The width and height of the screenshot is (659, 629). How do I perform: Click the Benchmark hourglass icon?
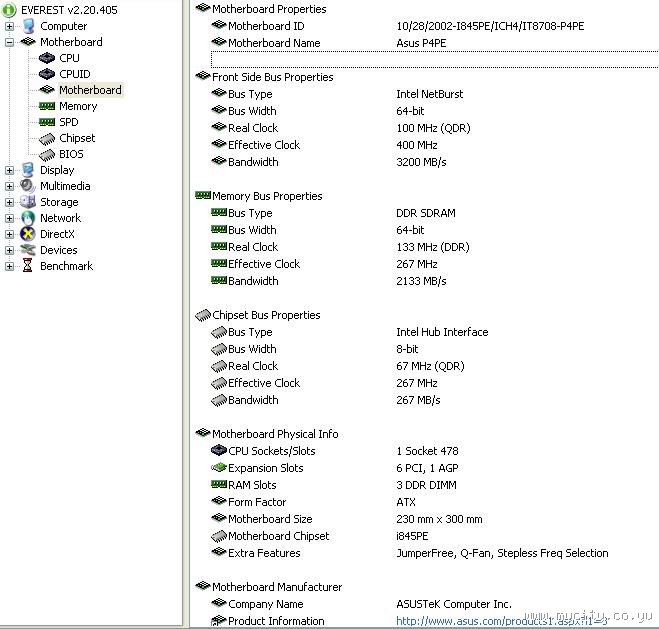click(x=28, y=266)
